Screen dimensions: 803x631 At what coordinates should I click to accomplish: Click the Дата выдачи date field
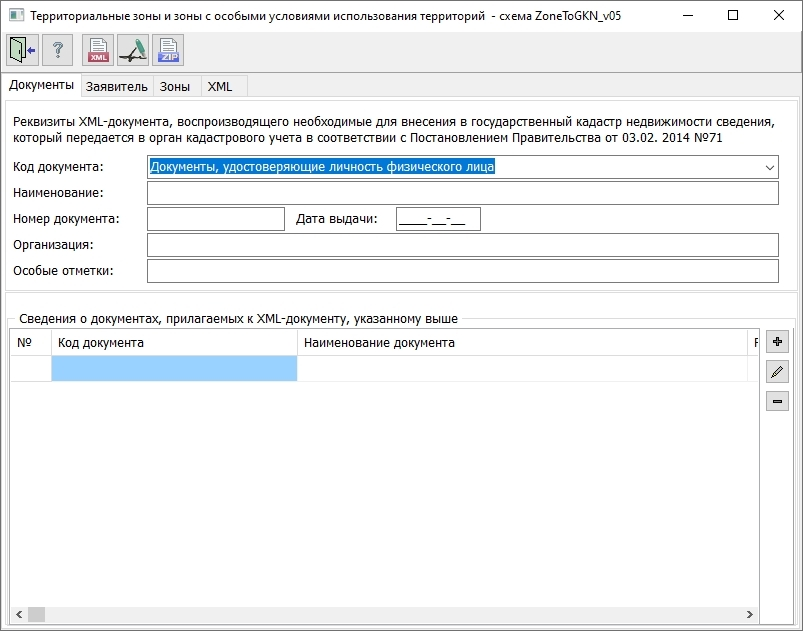click(438, 219)
